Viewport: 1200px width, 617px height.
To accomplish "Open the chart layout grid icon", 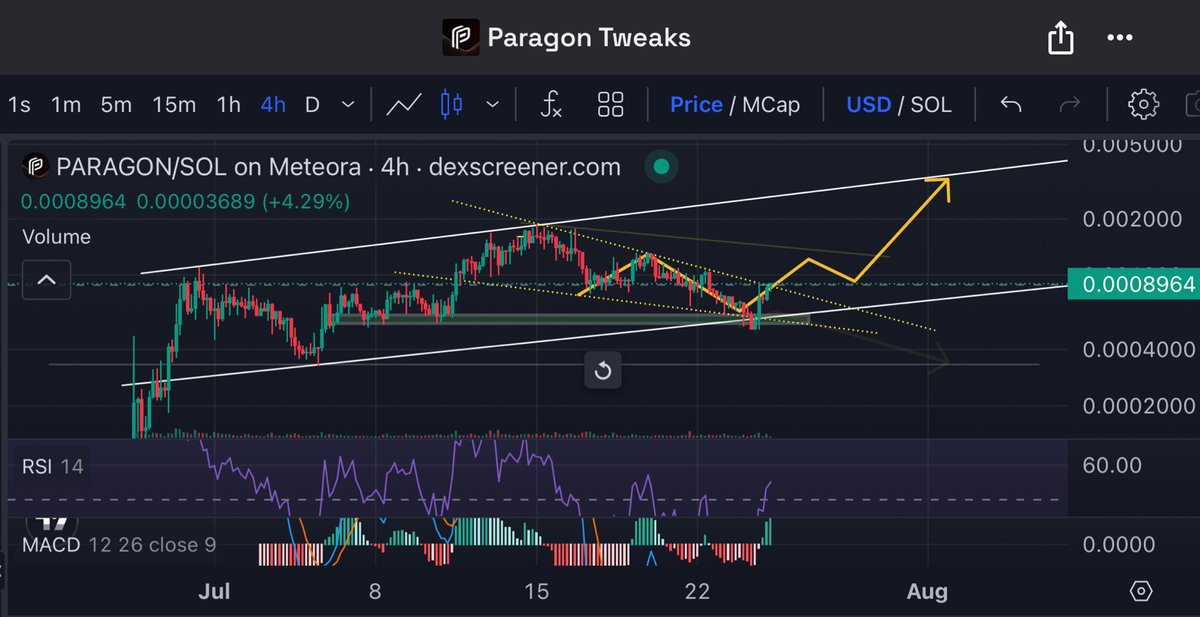I will (610, 104).
